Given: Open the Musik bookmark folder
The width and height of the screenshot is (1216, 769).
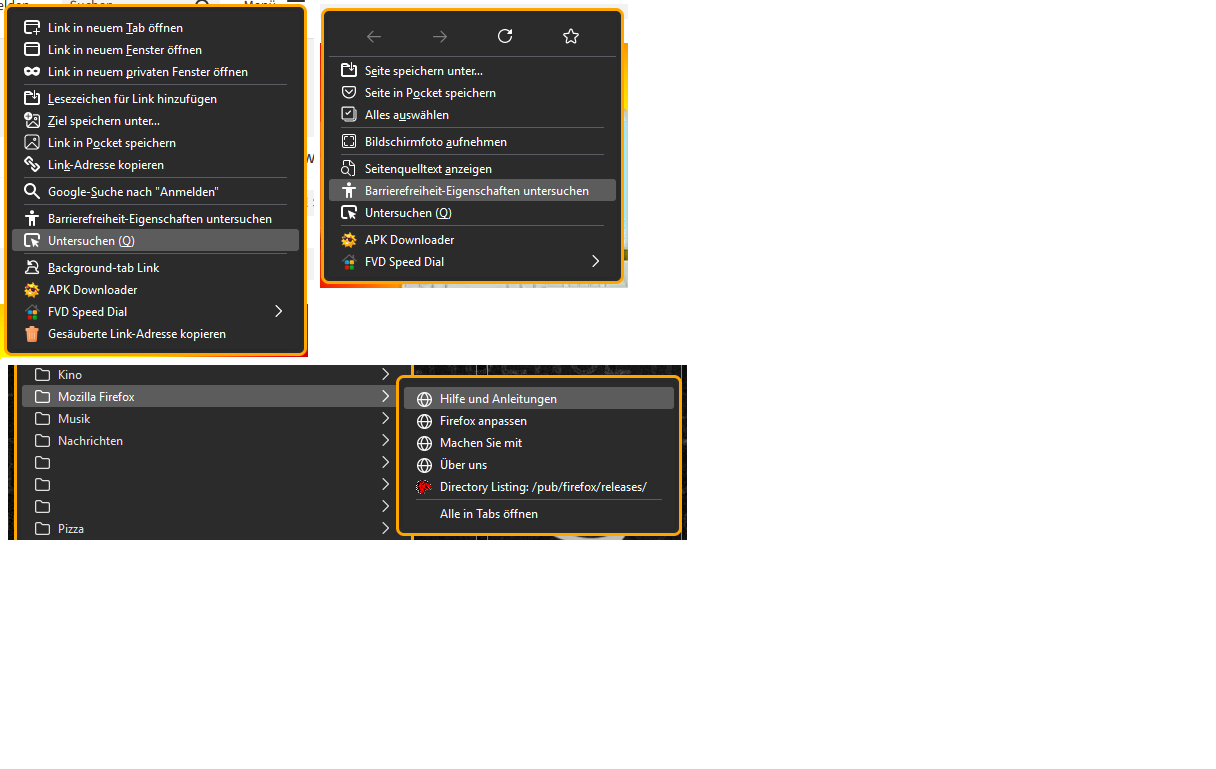Looking at the screenshot, I should click(210, 419).
